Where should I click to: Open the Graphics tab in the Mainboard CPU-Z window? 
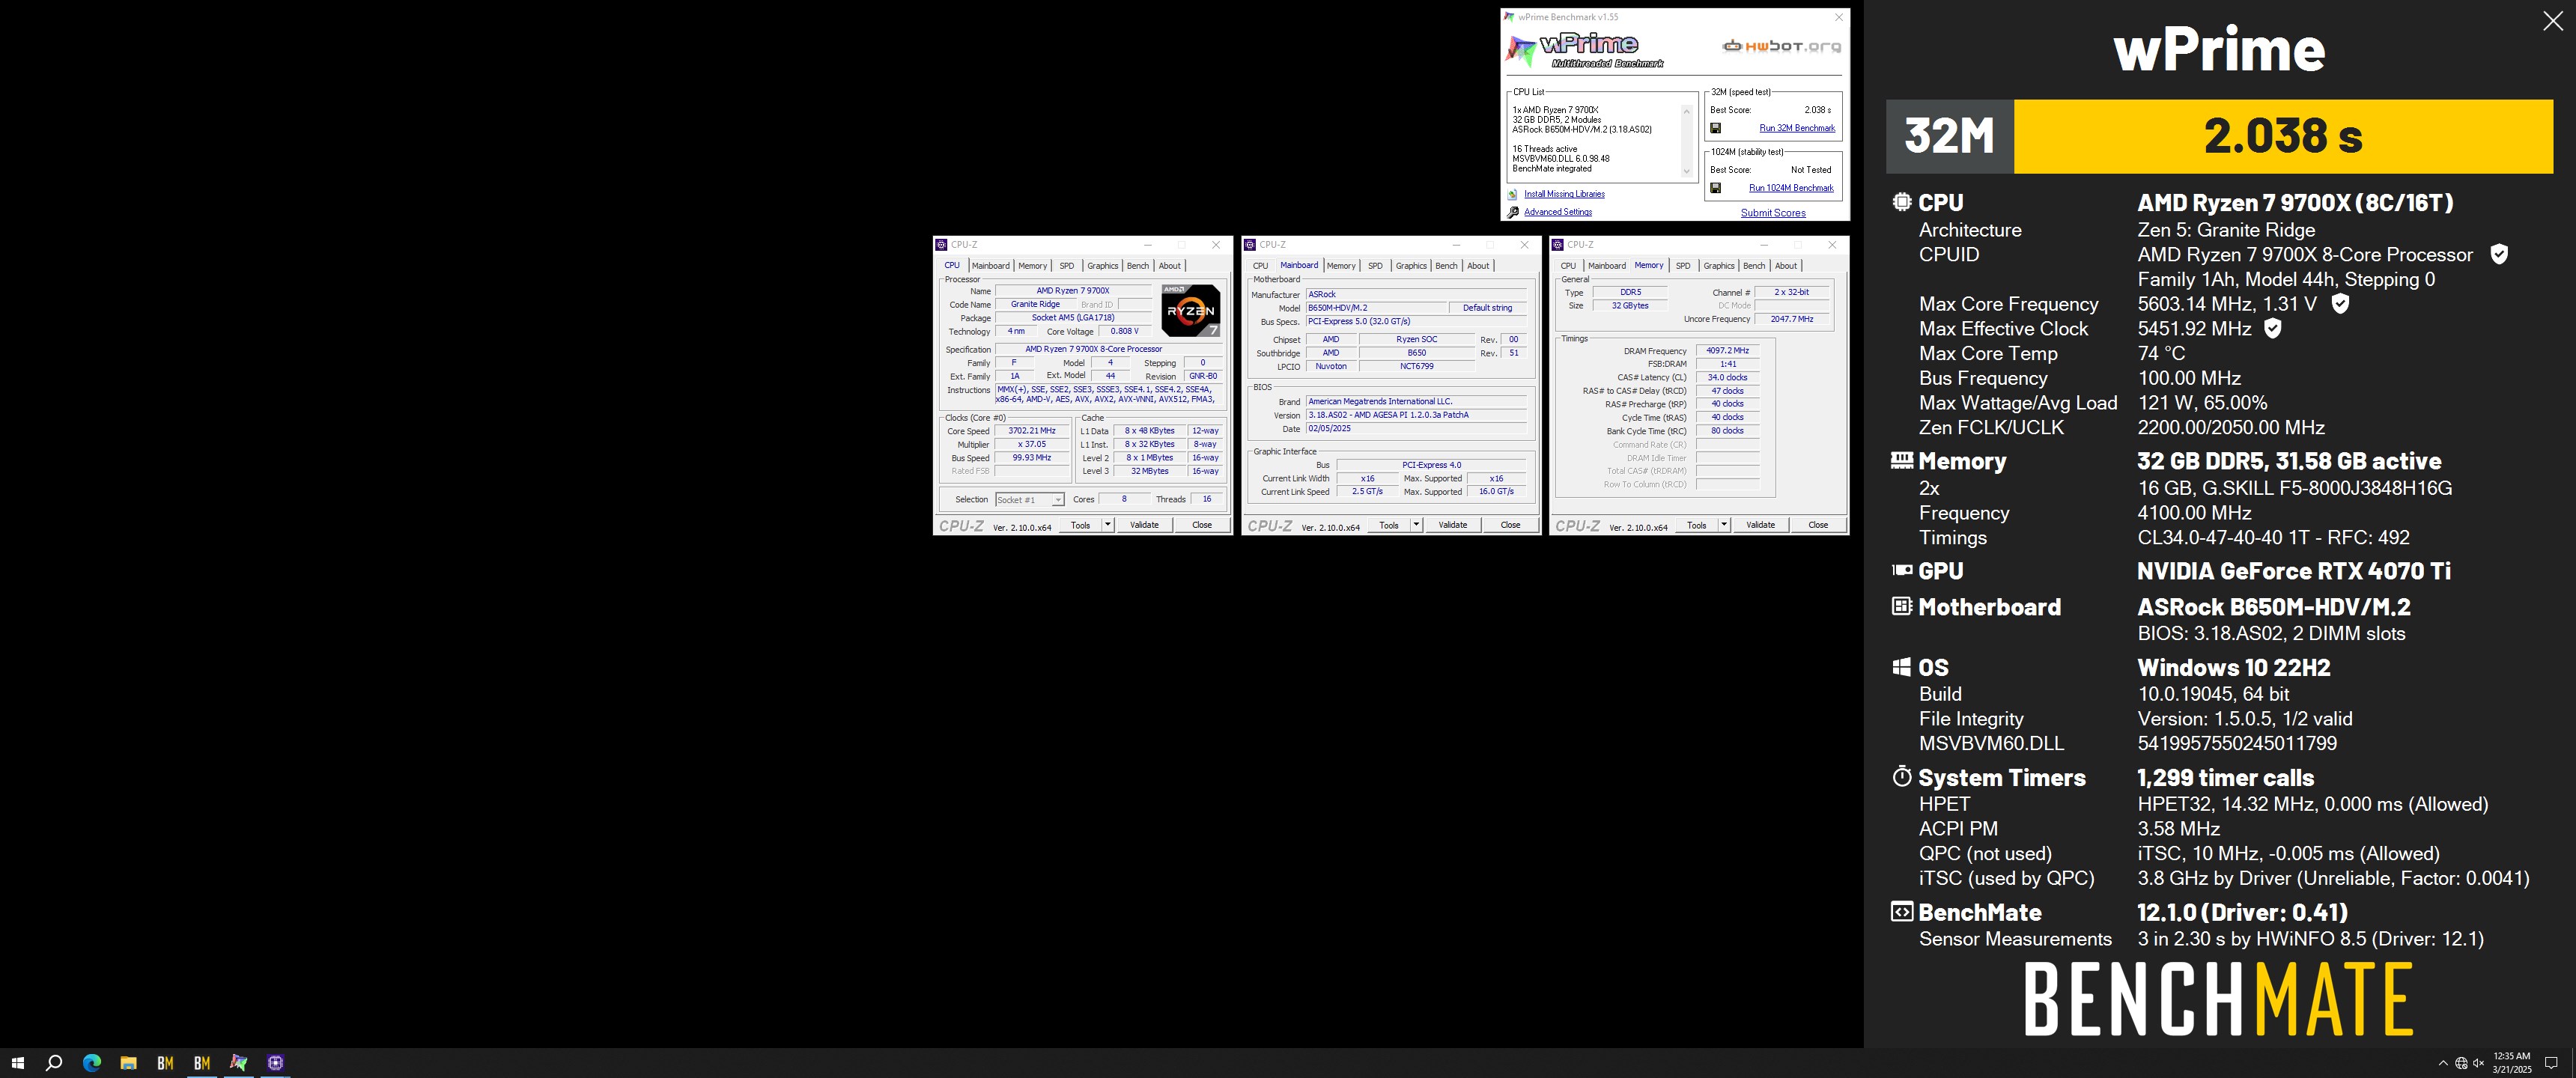tap(1411, 266)
